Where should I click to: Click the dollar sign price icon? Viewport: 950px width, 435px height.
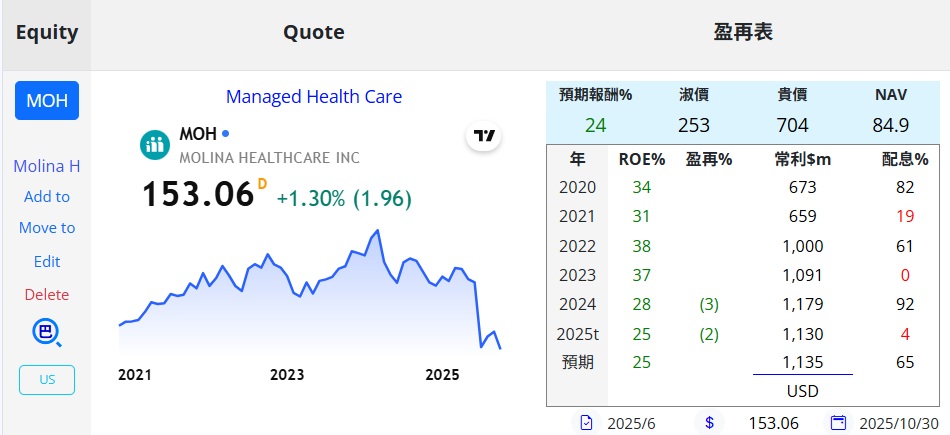[709, 423]
